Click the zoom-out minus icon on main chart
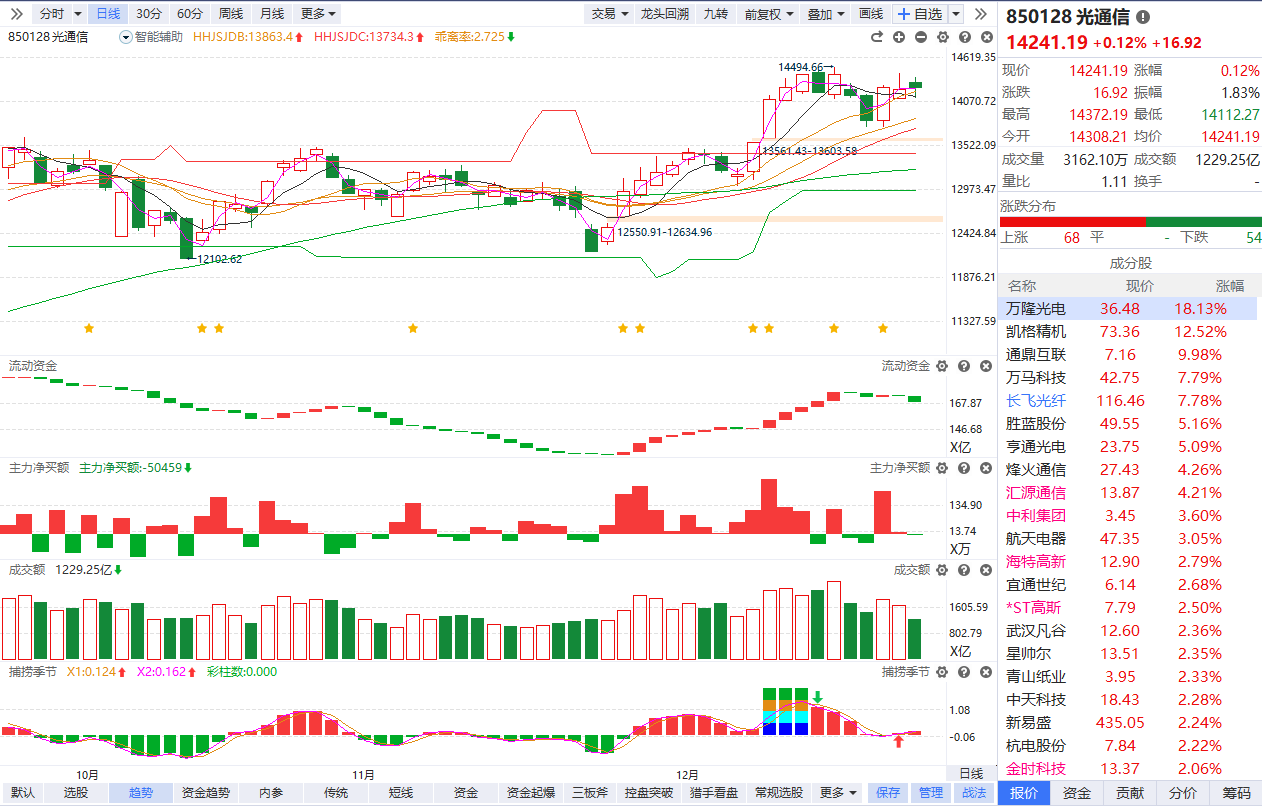Image resolution: width=1262 pixels, height=807 pixels. [920, 37]
